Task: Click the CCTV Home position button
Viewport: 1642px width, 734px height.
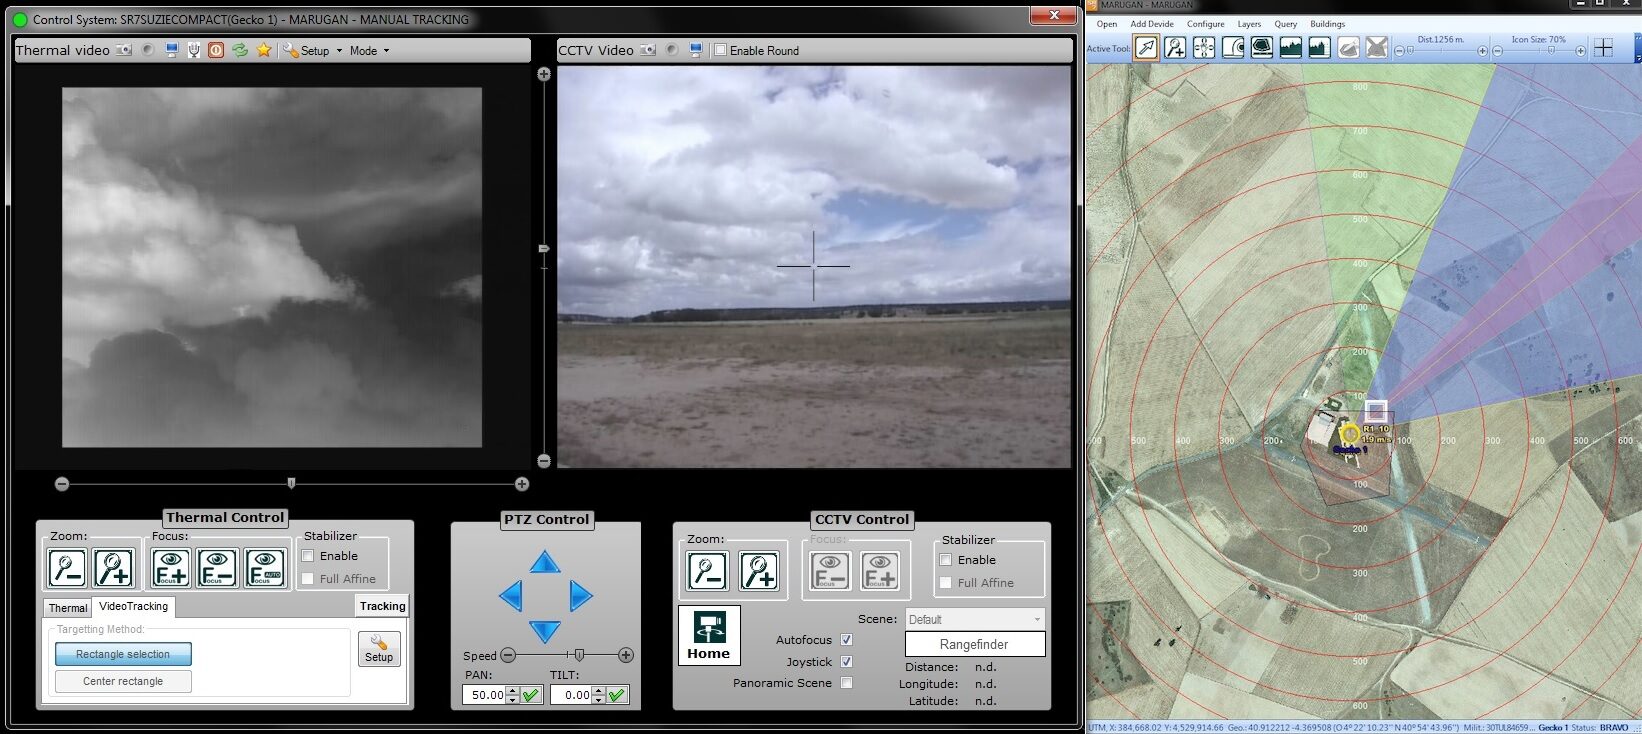Action: tap(709, 635)
